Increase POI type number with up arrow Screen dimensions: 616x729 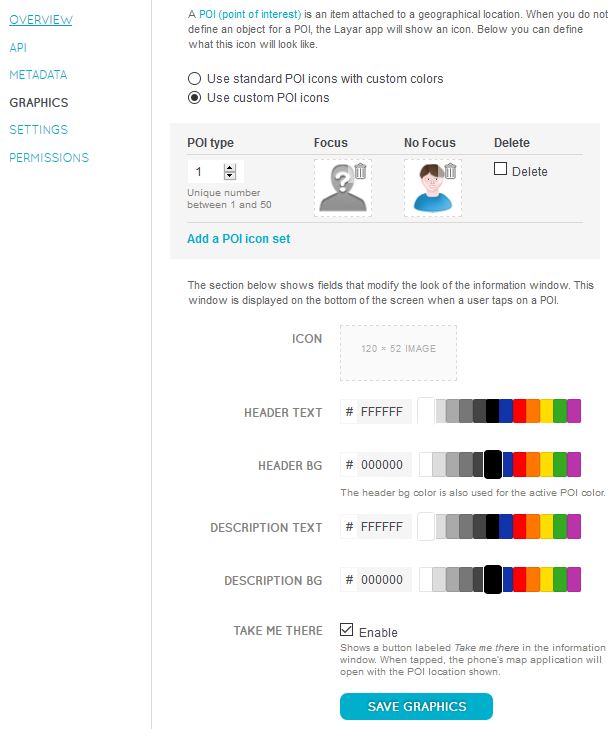tap(230, 167)
